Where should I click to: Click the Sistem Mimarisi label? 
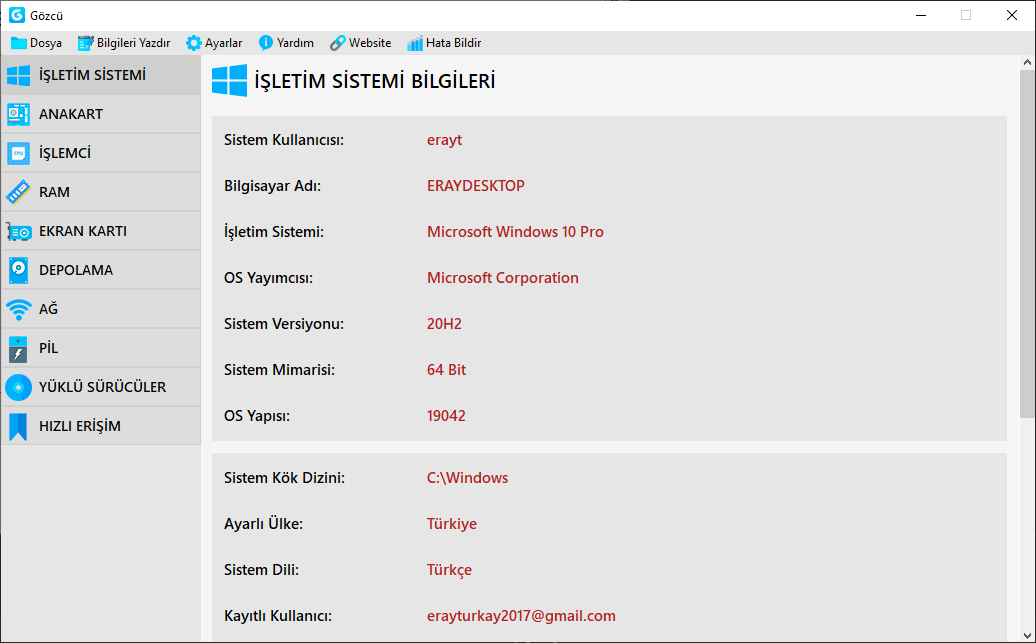tap(279, 370)
